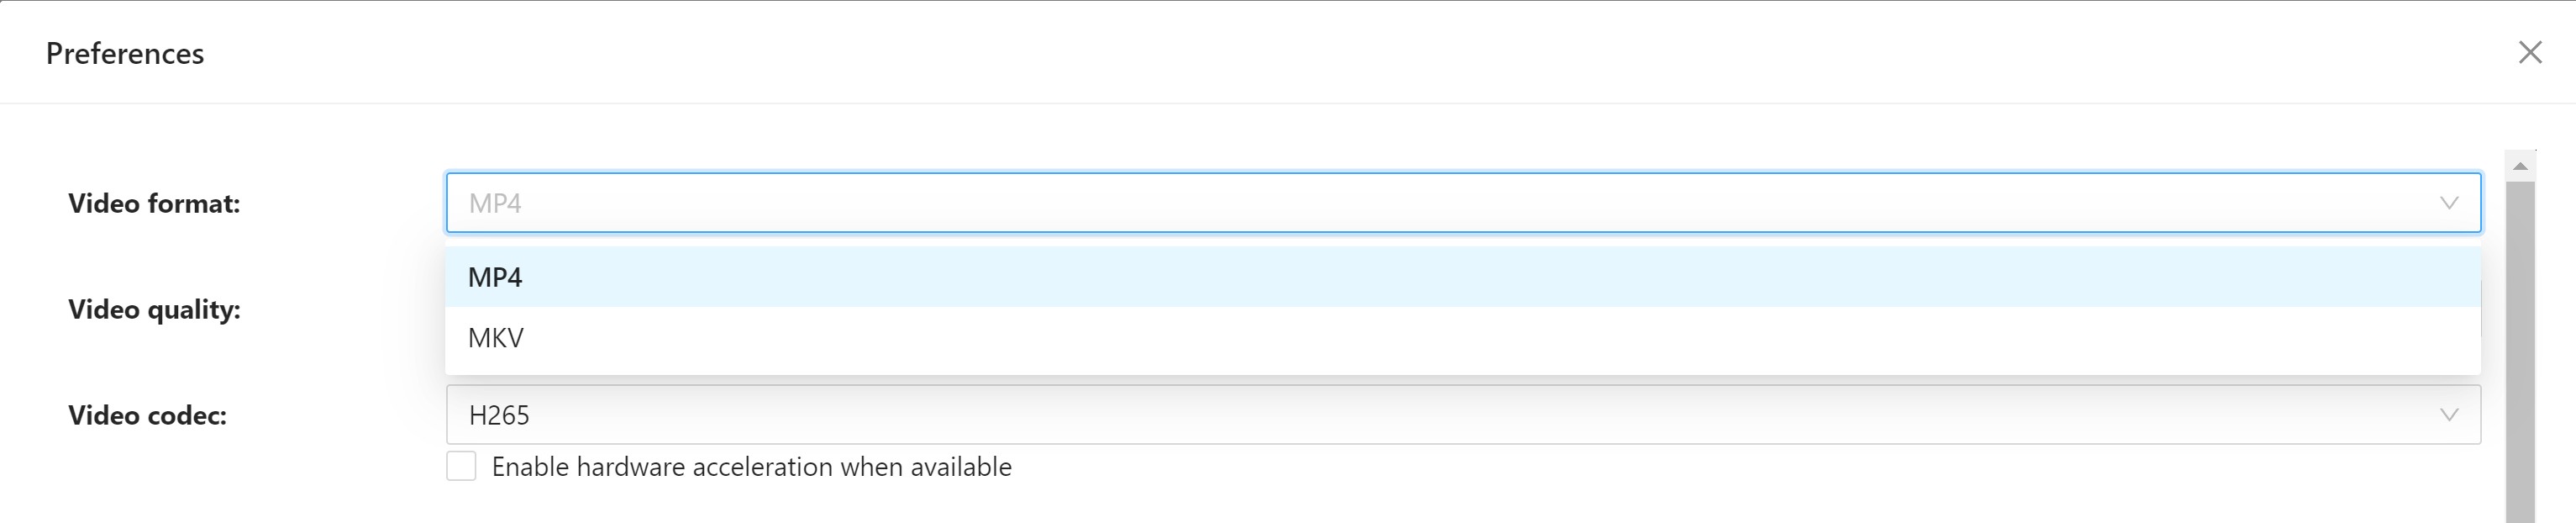Click the scrollbar up arrow
The image size is (2576, 523).
click(2520, 166)
